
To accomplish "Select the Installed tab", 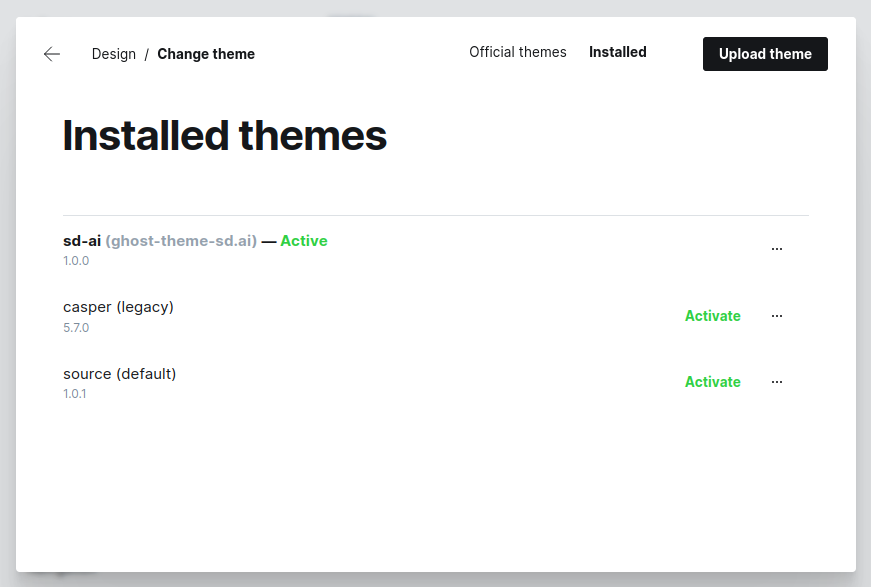I will pyautogui.click(x=618, y=52).
